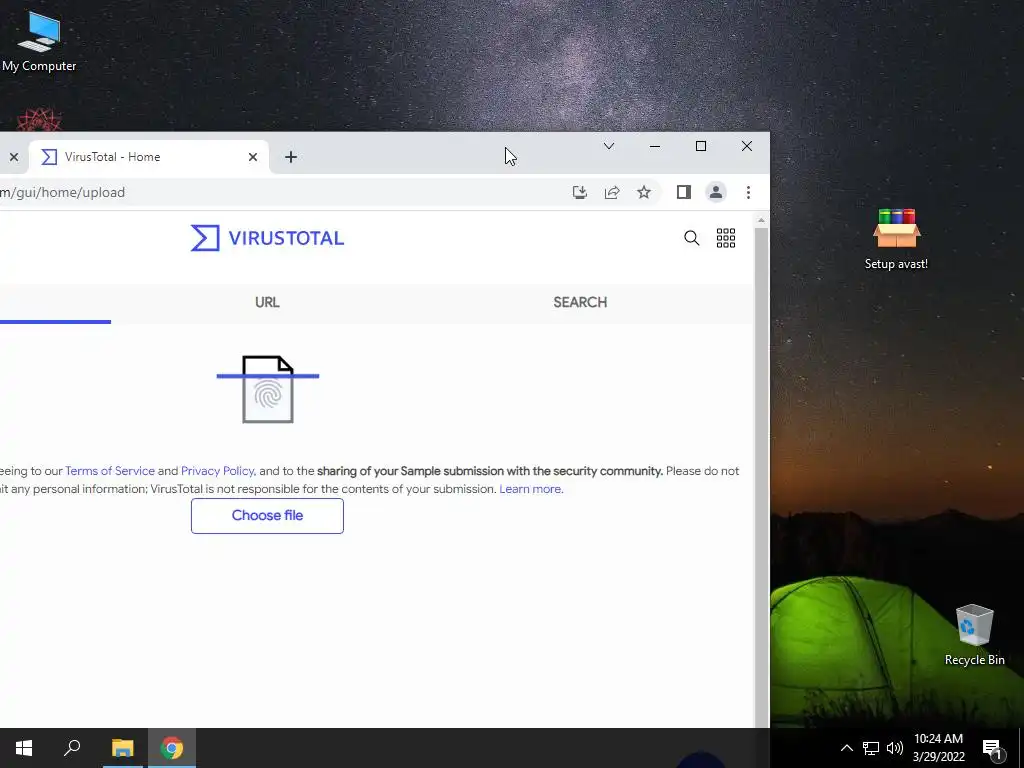Open volume speaker tray icon
1024x768 pixels.
point(895,748)
